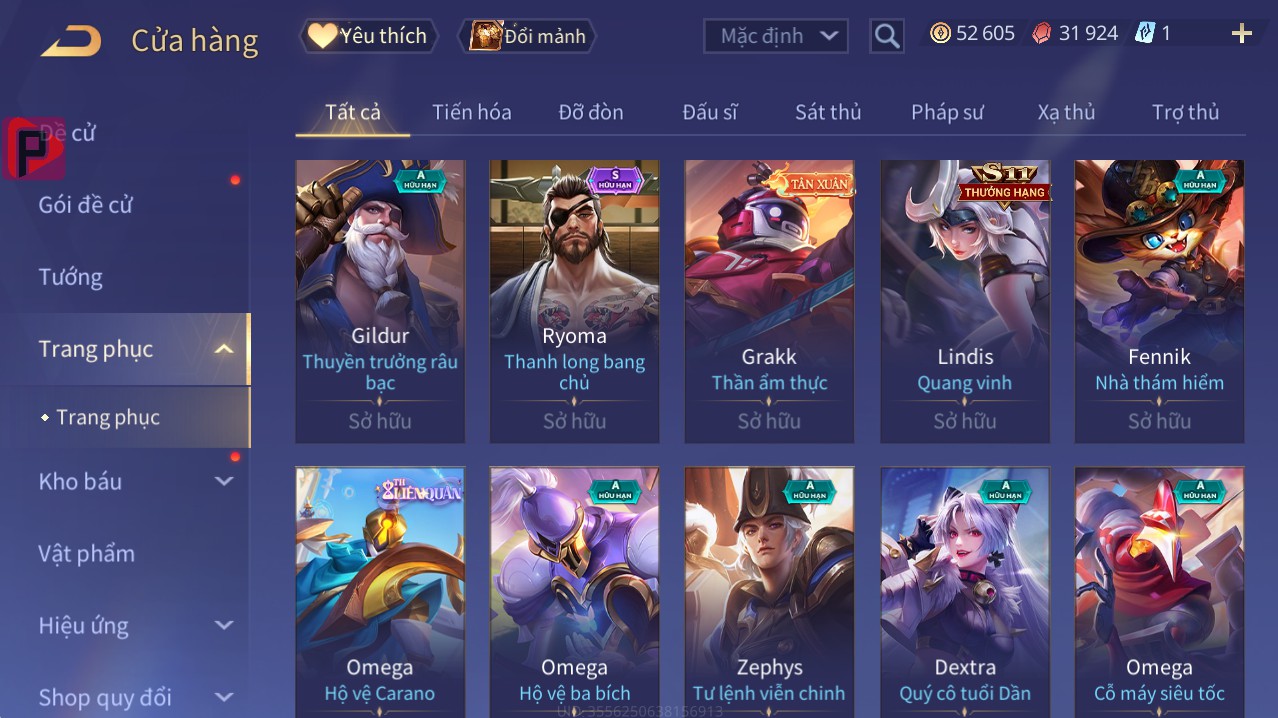Open the Mặc định sort dropdown
The image size is (1278, 718).
pyautogui.click(x=776, y=36)
